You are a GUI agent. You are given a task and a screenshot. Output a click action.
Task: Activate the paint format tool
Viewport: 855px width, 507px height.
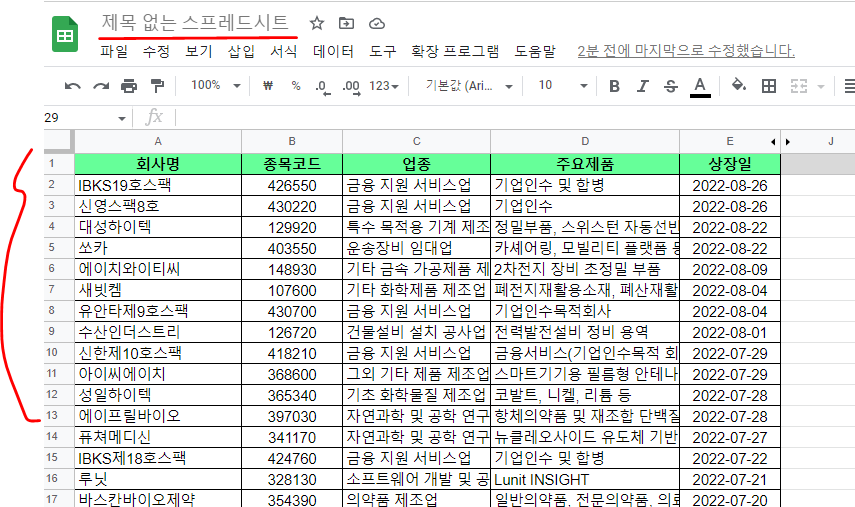click(x=157, y=86)
